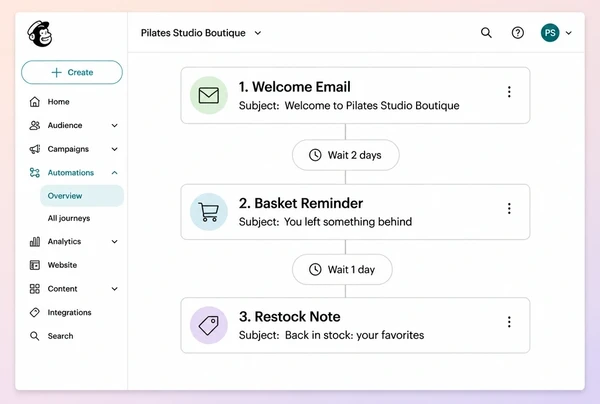Image resolution: width=600 pixels, height=404 pixels.
Task: Open All journeys under Automations
Action: point(69,218)
